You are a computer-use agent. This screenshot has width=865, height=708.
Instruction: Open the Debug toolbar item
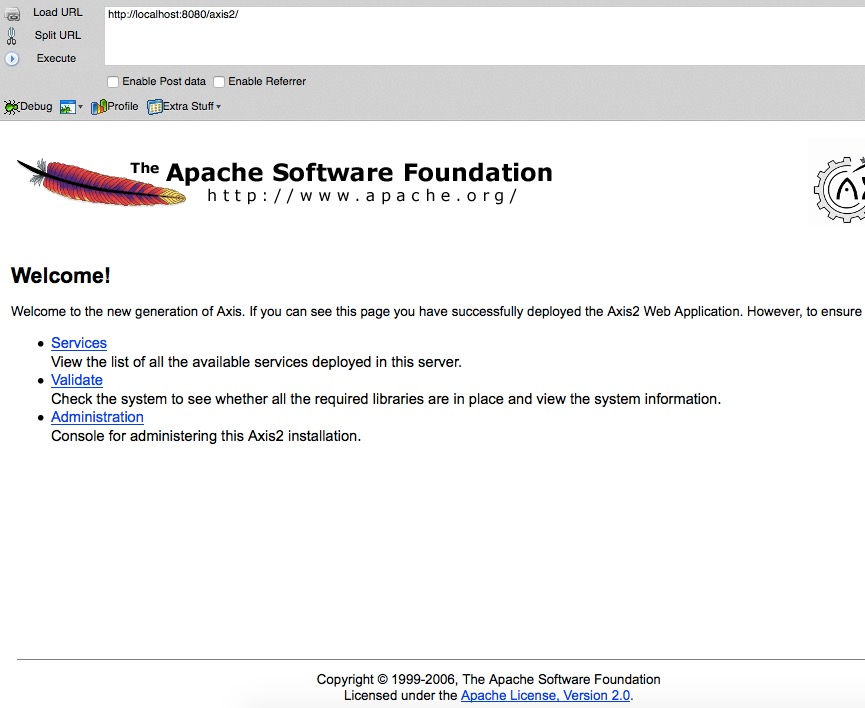coord(28,107)
